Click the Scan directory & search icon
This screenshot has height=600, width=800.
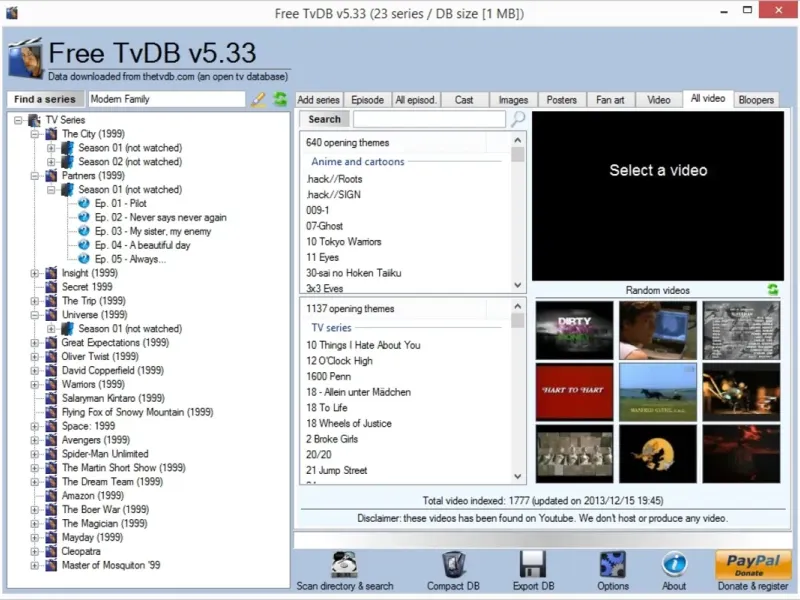pos(345,564)
